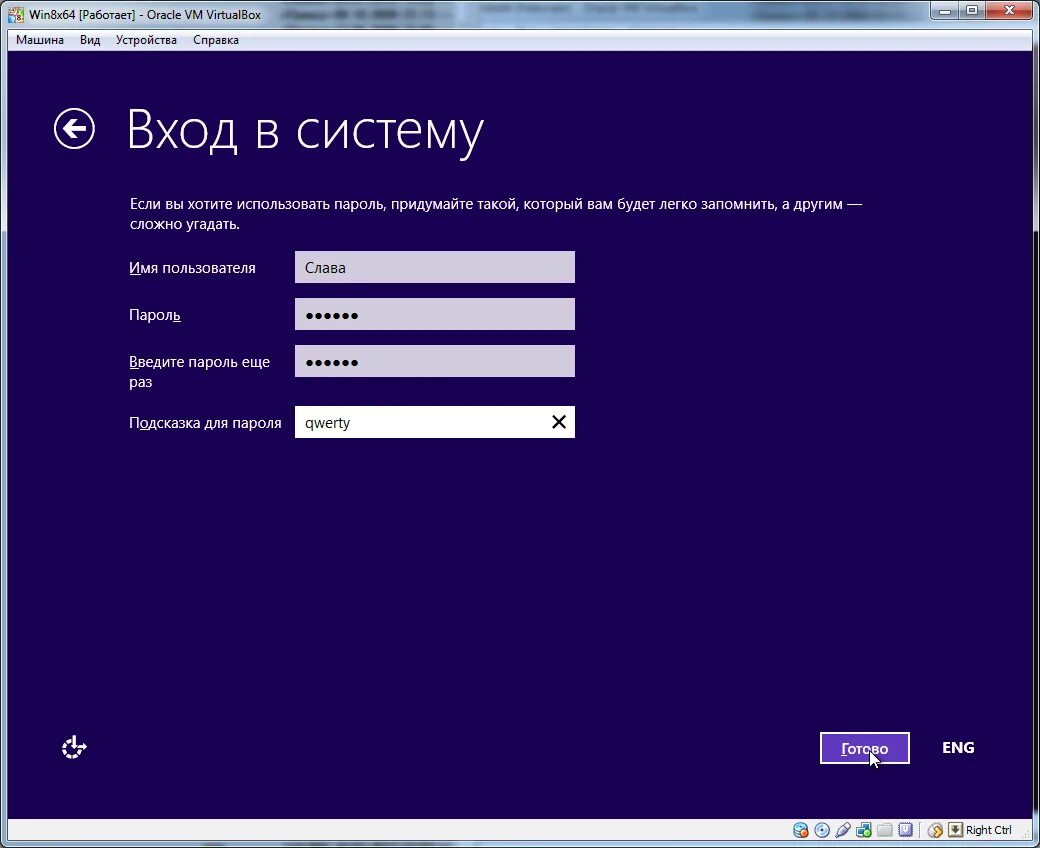Minimize the VirtualBox window
This screenshot has width=1040, height=848.
pos(945,11)
